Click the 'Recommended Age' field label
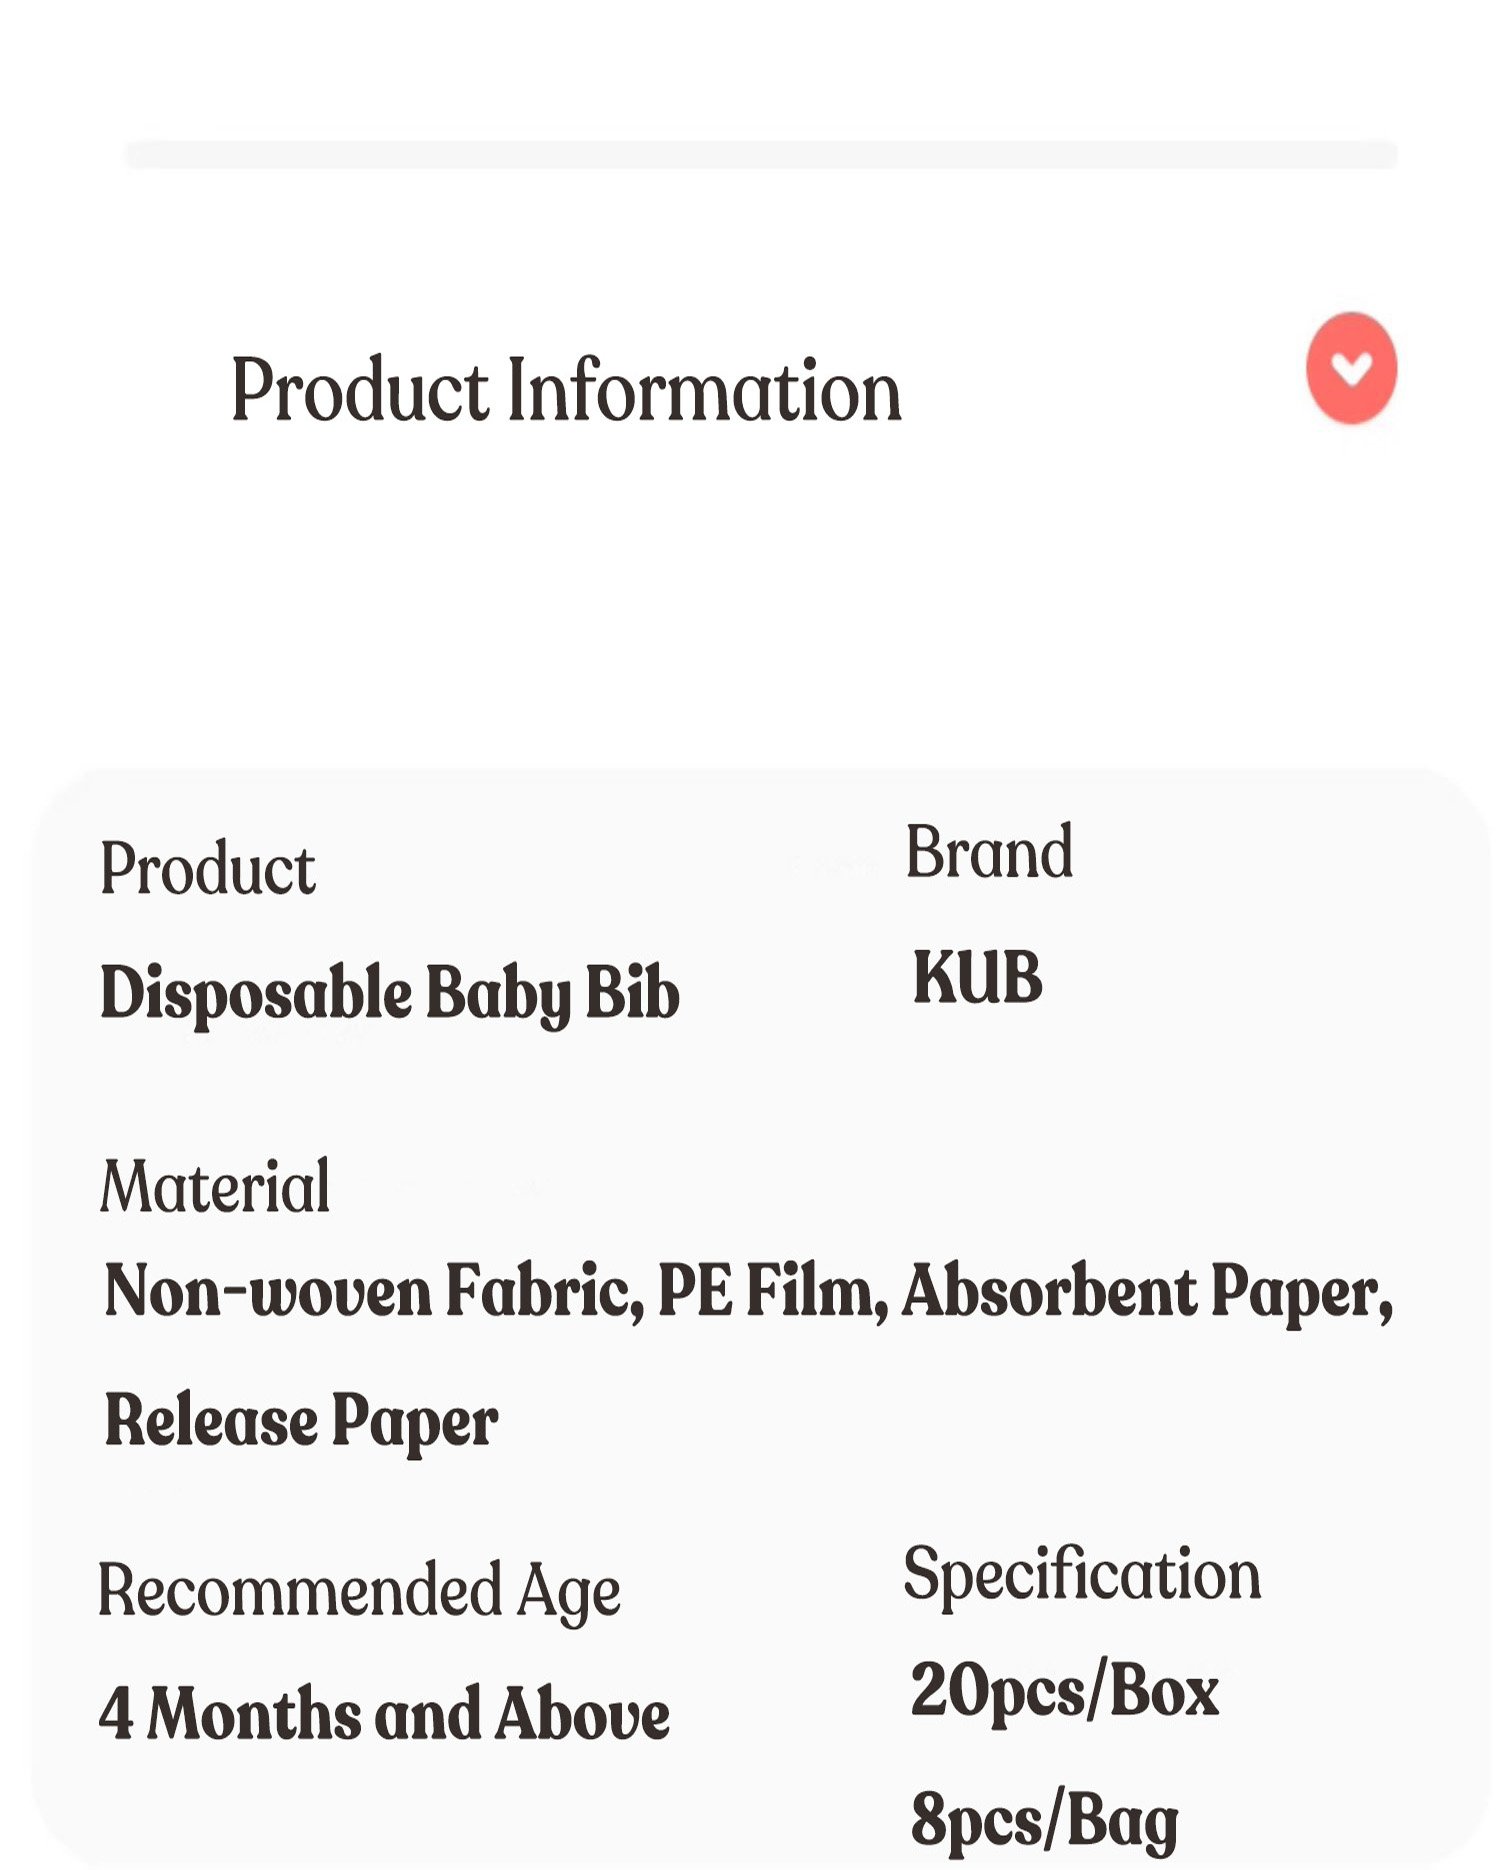The height and width of the screenshot is (1870, 1500). click(x=359, y=1590)
